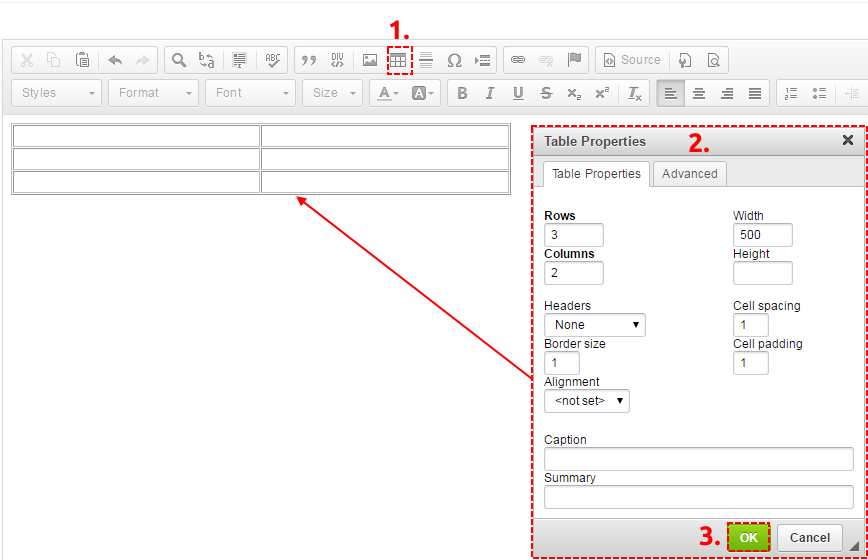Select the Table Properties tab
Screen dimensions: 868x560
596,174
